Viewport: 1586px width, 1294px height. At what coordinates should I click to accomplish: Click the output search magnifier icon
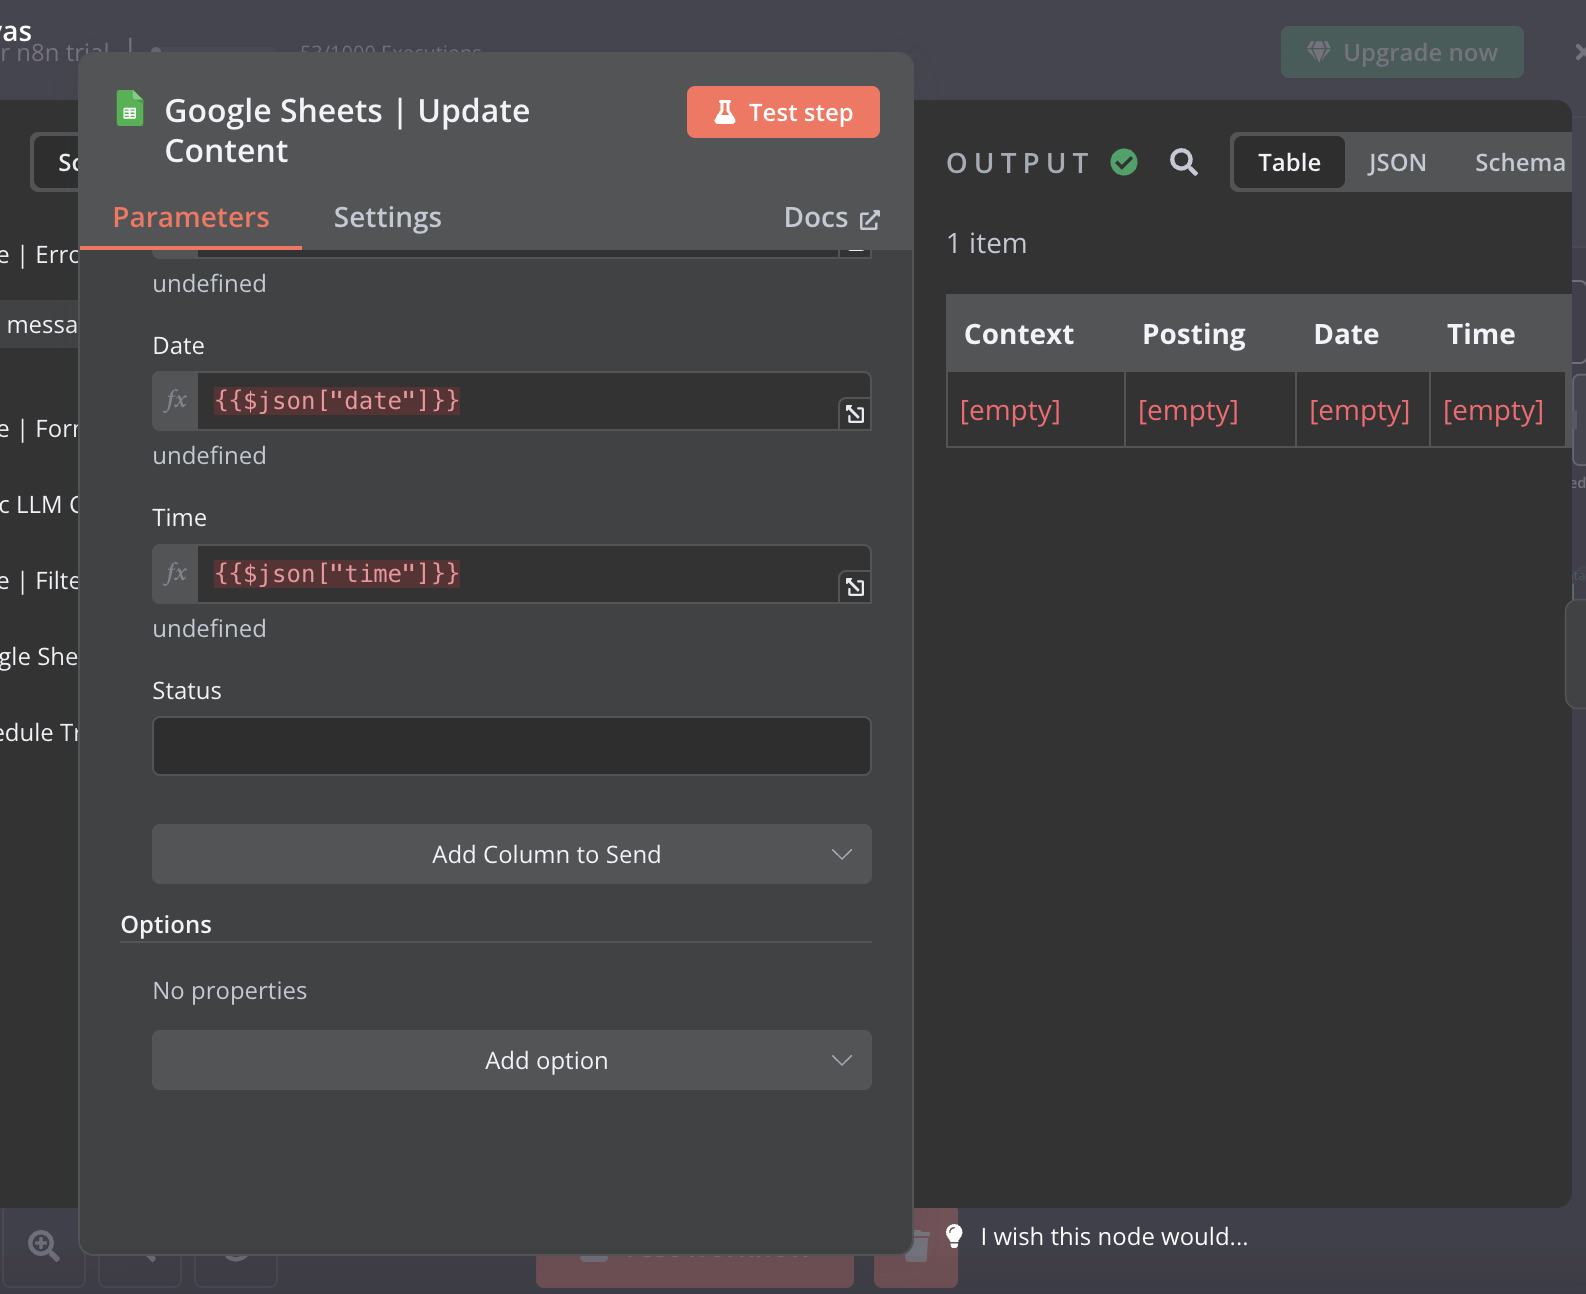[1184, 162]
